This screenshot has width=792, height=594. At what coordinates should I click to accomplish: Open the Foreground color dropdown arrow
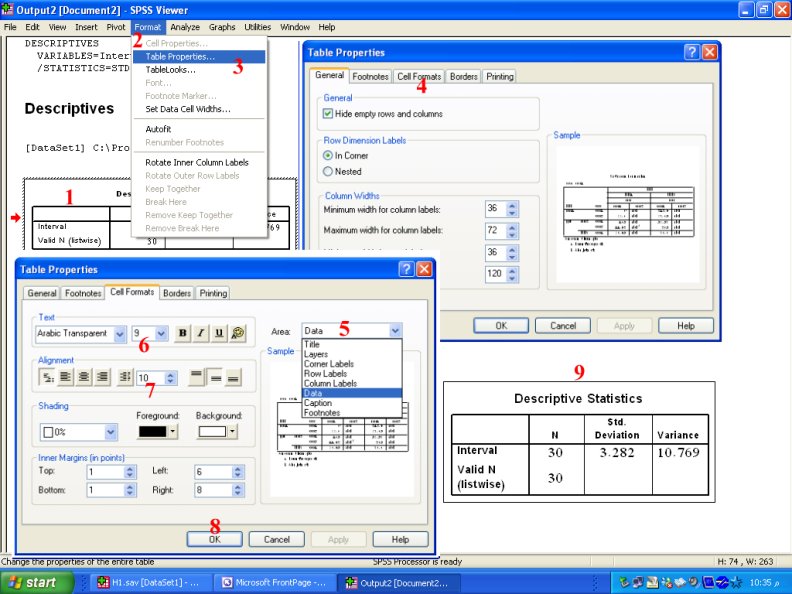173,431
